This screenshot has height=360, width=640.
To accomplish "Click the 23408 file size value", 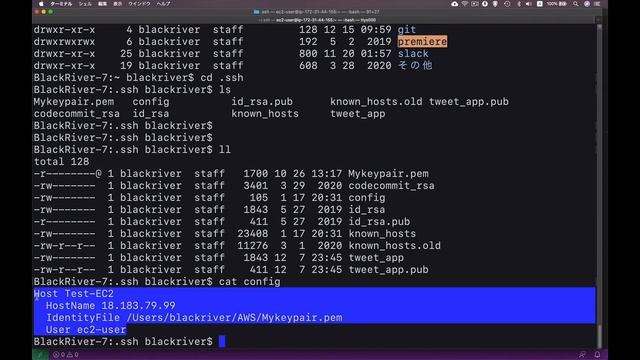I will (x=253, y=234).
